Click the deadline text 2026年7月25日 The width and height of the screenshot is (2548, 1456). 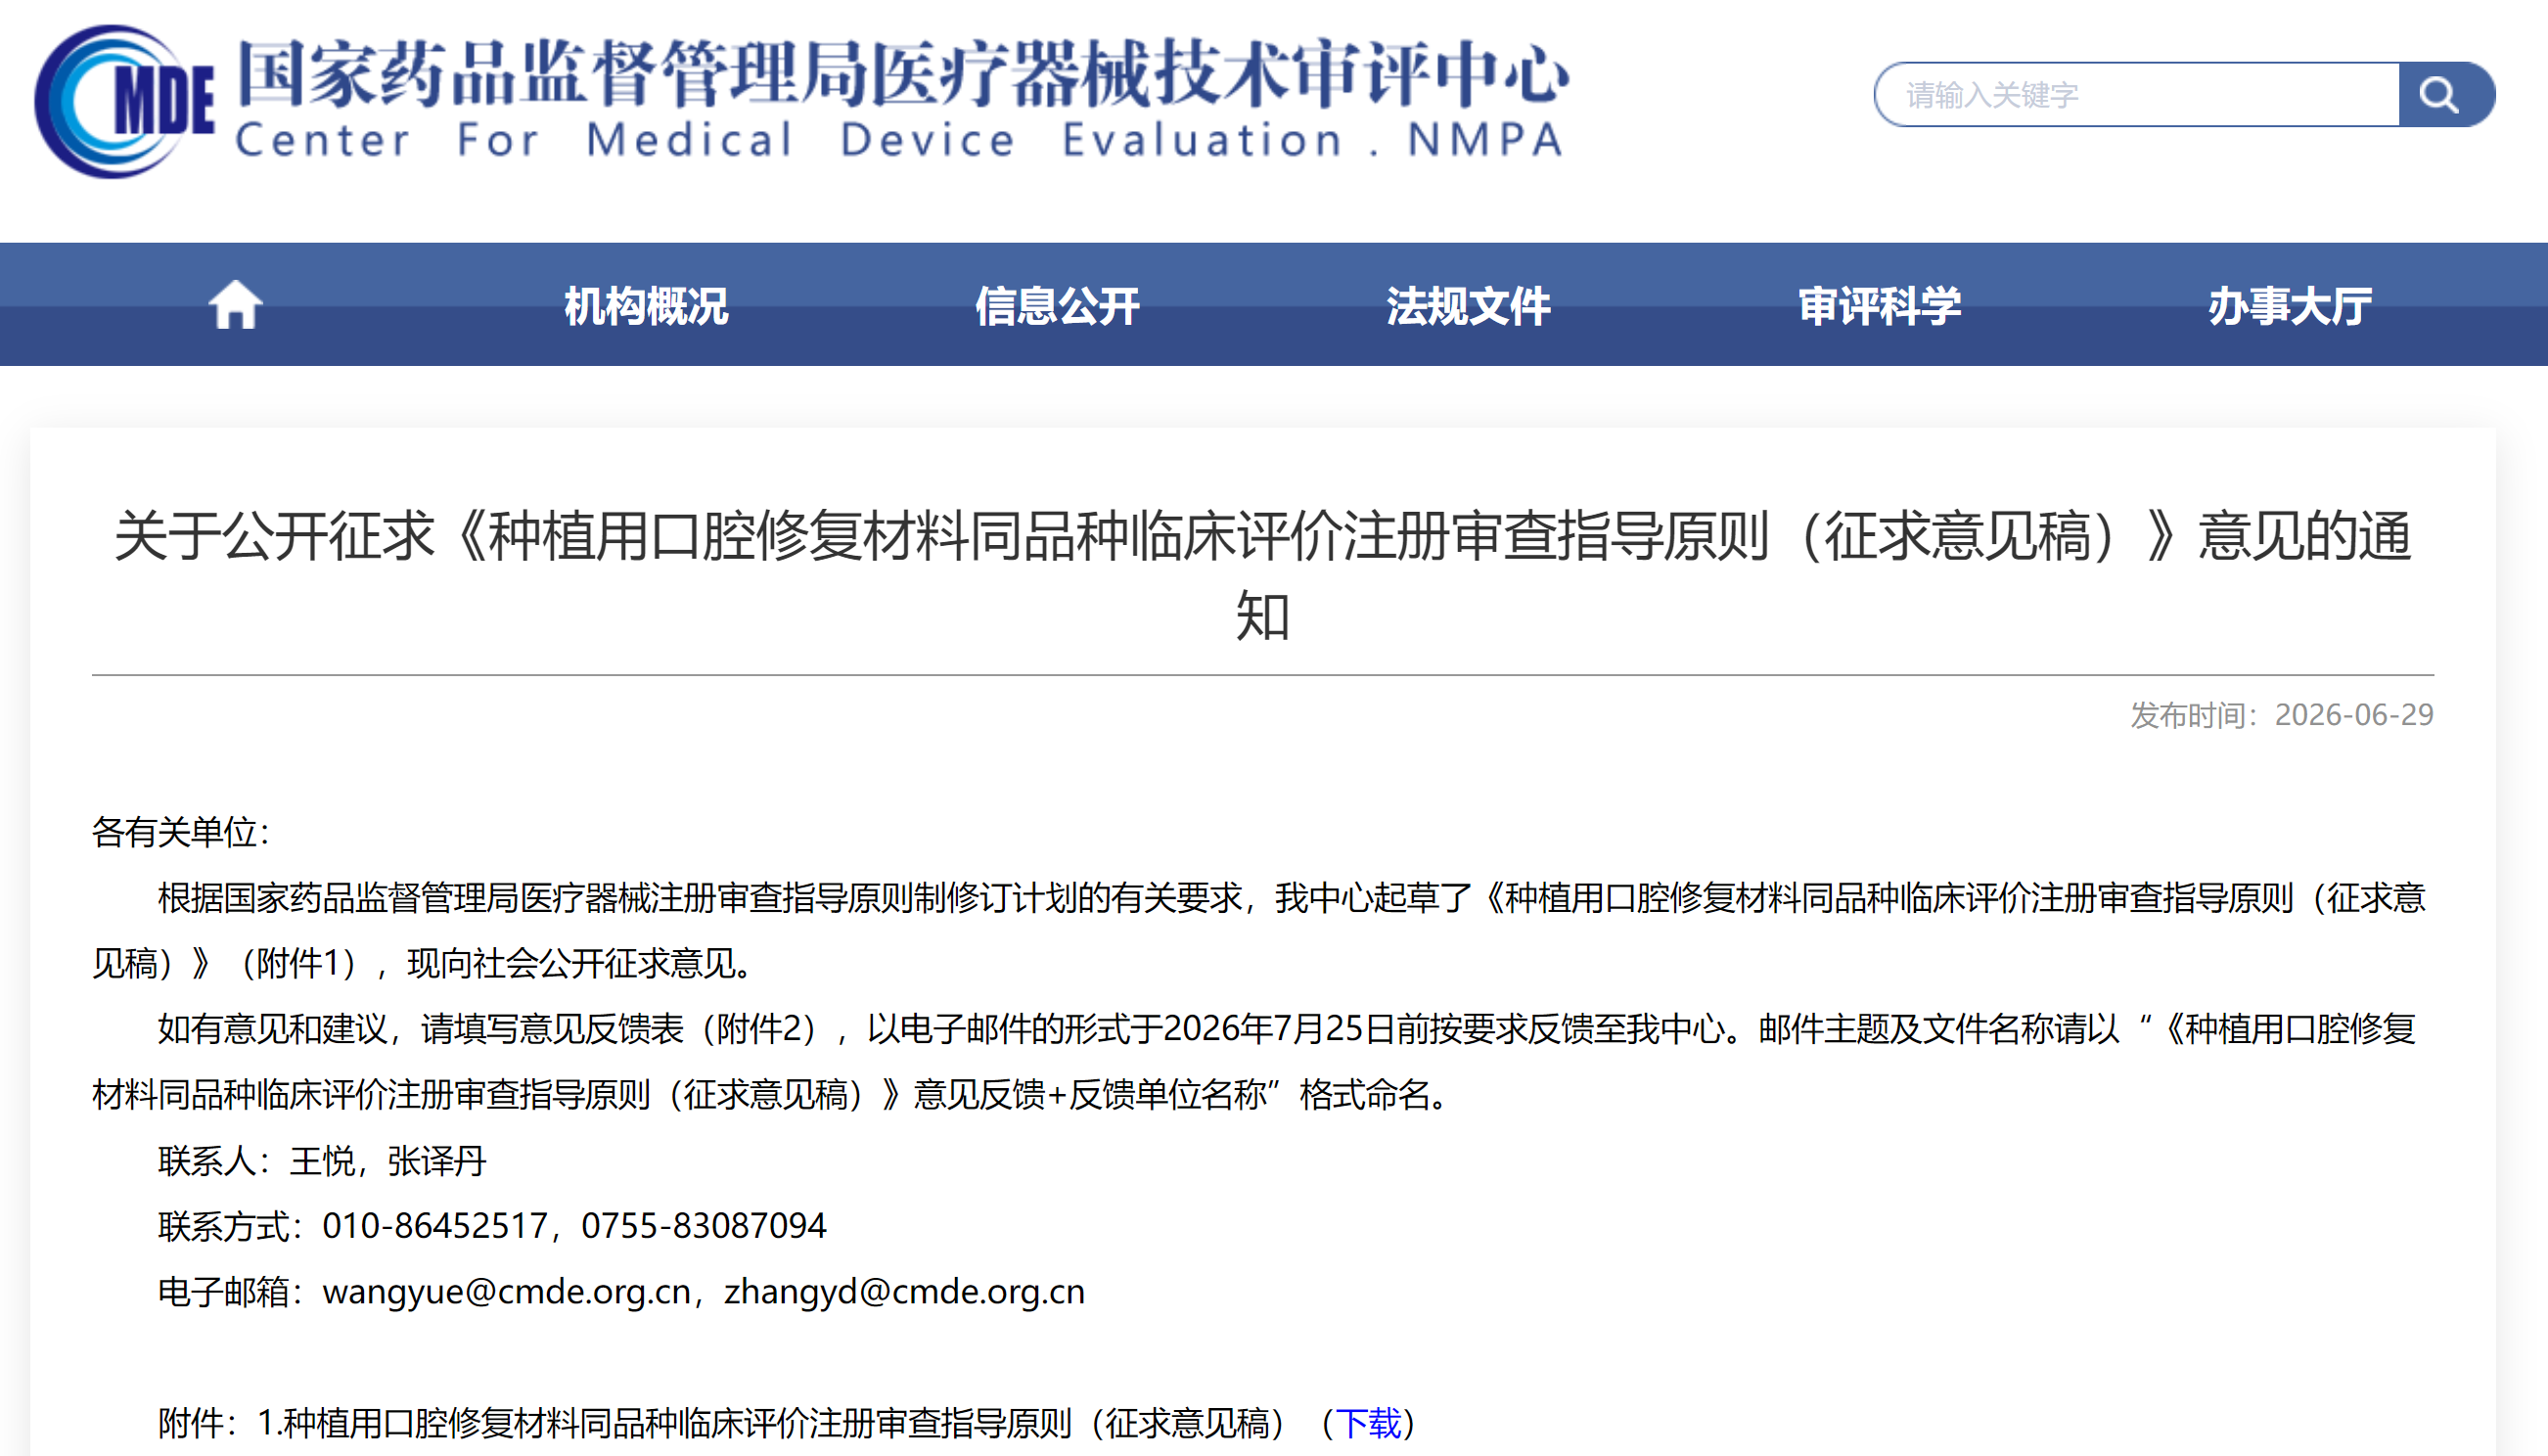(1279, 1029)
